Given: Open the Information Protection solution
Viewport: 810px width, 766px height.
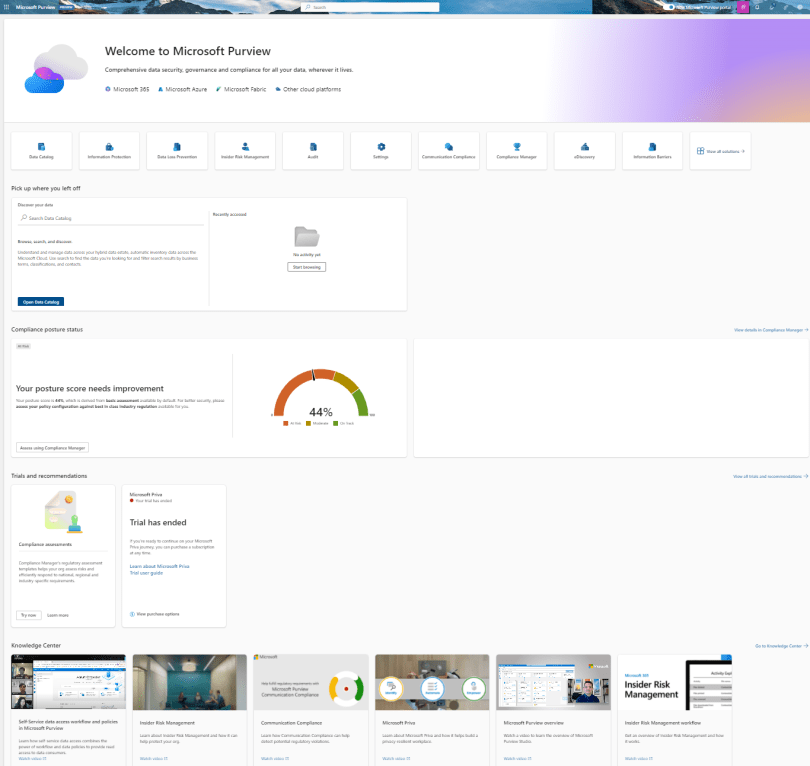Looking at the screenshot, I should 109,150.
